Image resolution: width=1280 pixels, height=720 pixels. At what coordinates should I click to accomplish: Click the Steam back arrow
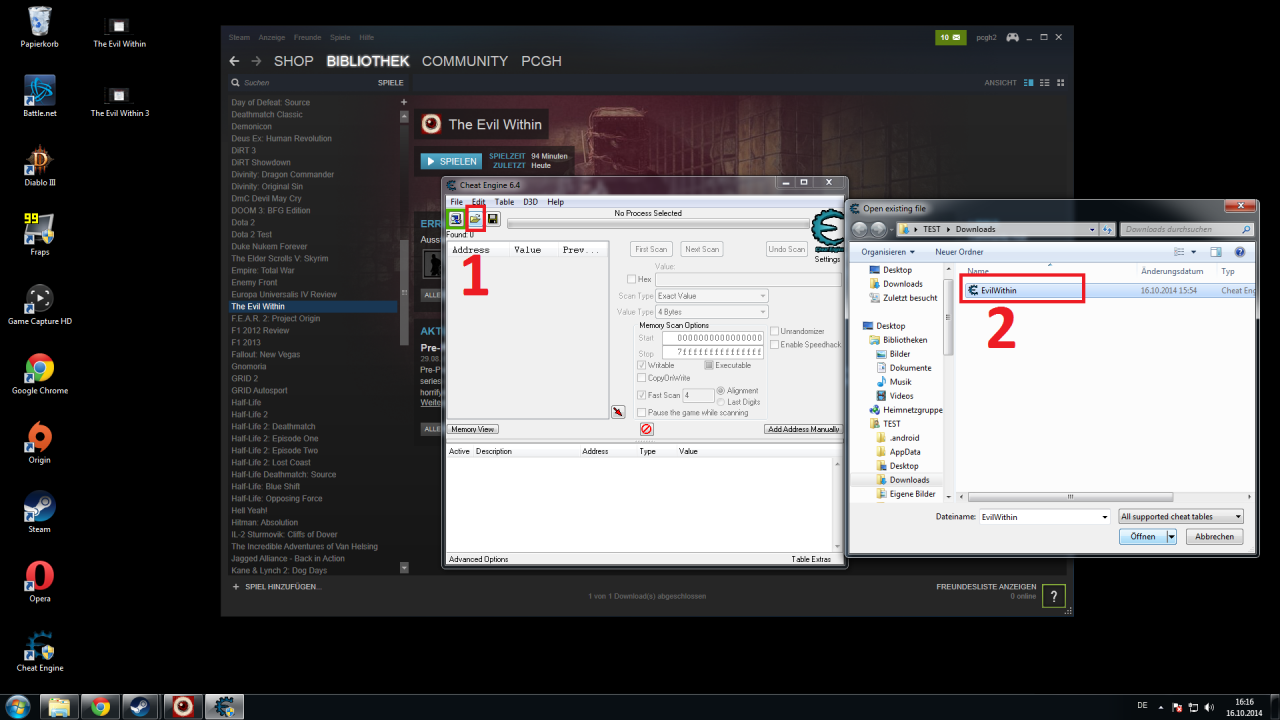[x=234, y=61]
